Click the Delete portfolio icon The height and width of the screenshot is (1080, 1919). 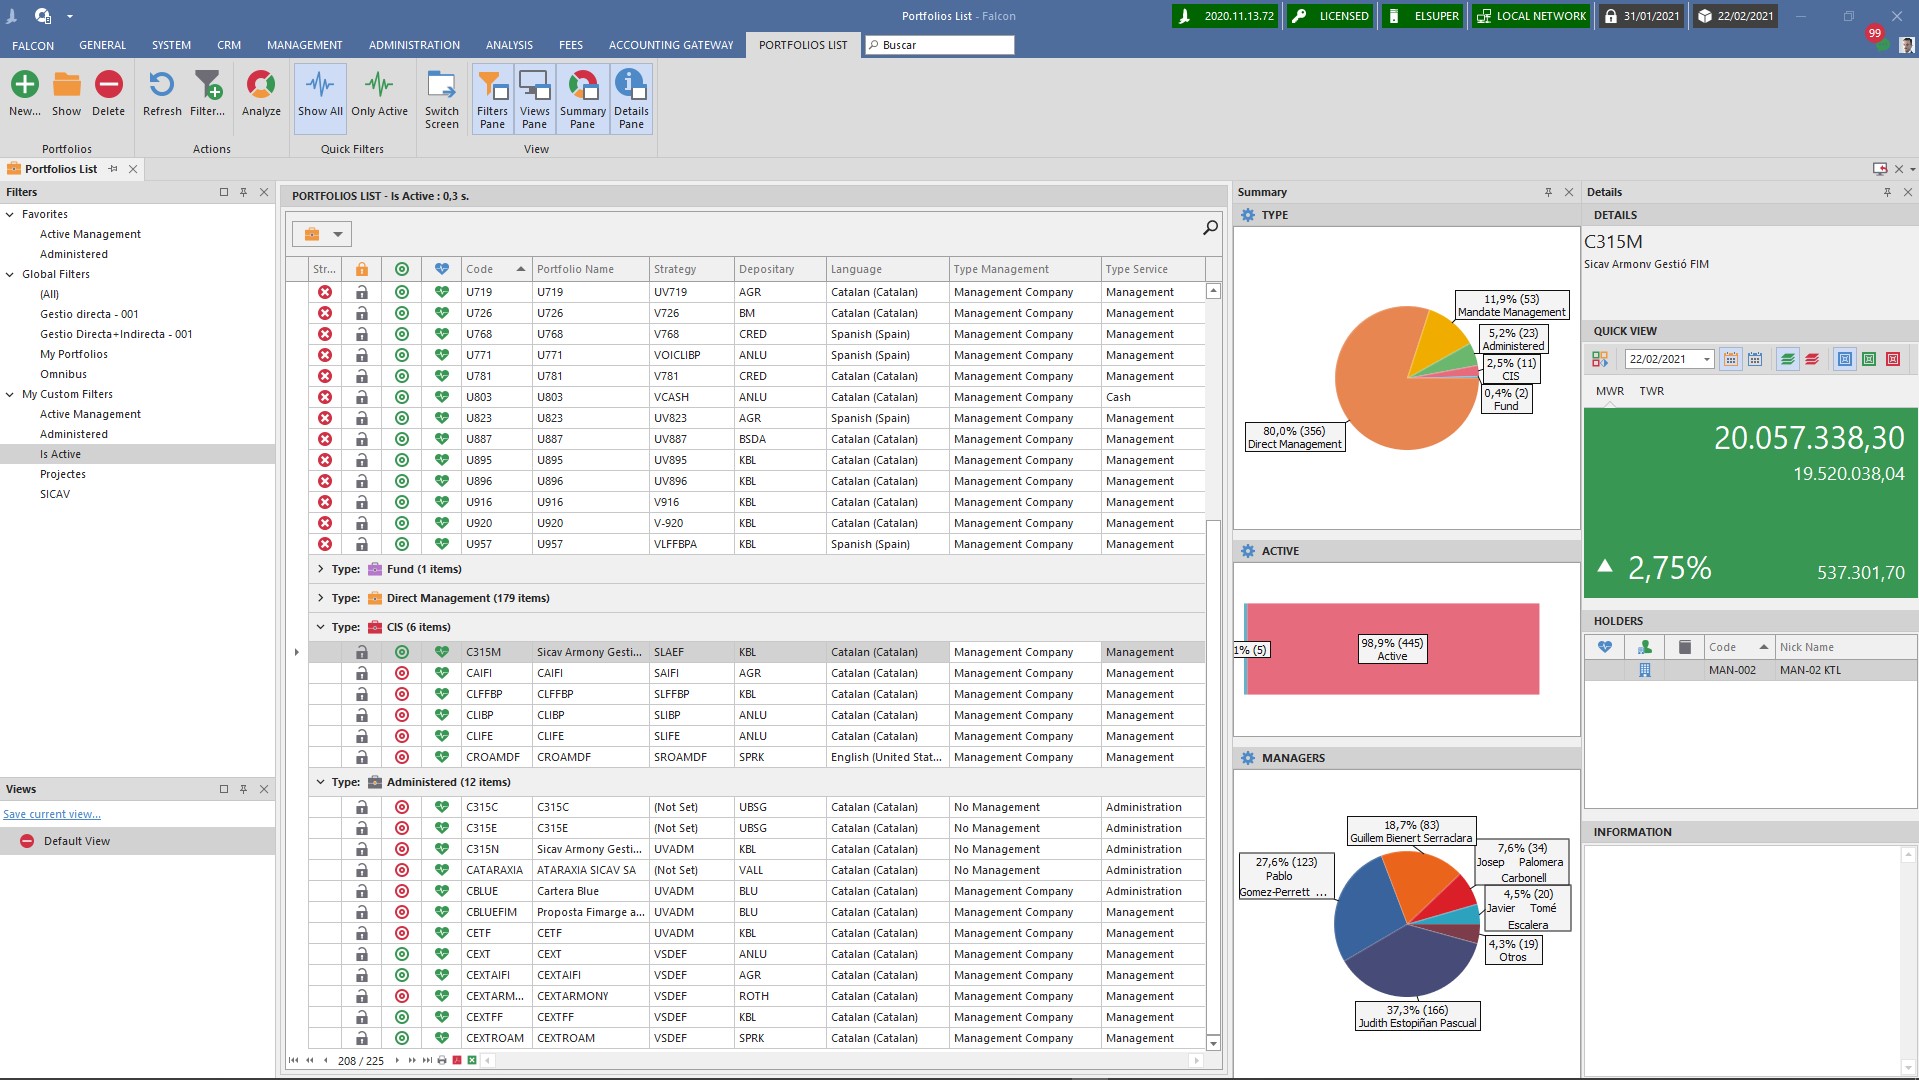point(108,86)
